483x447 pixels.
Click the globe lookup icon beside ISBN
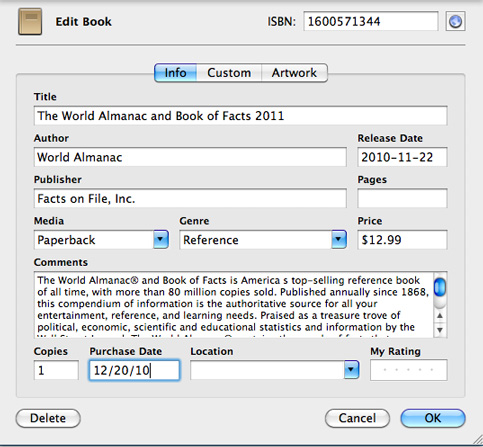point(455,21)
